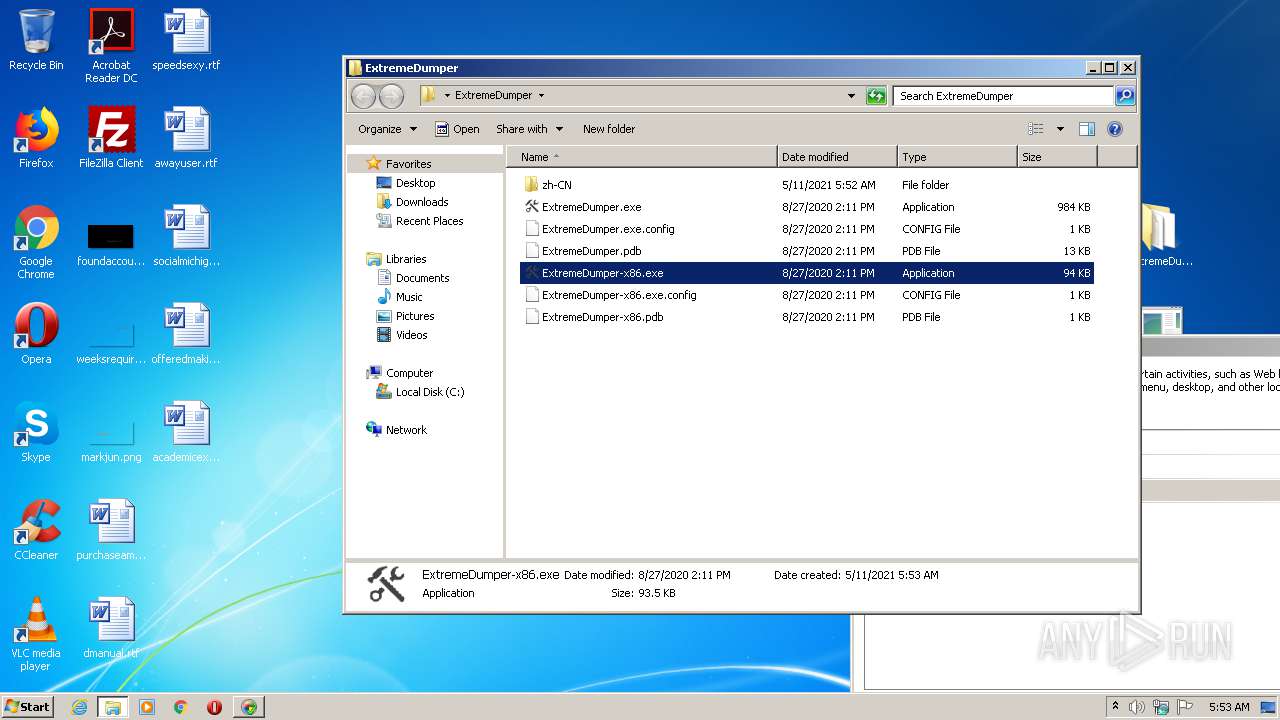Select Computer in the navigation pane
This screenshot has width=1280, height=720.
pyautogui.click(x=399, y=373)
